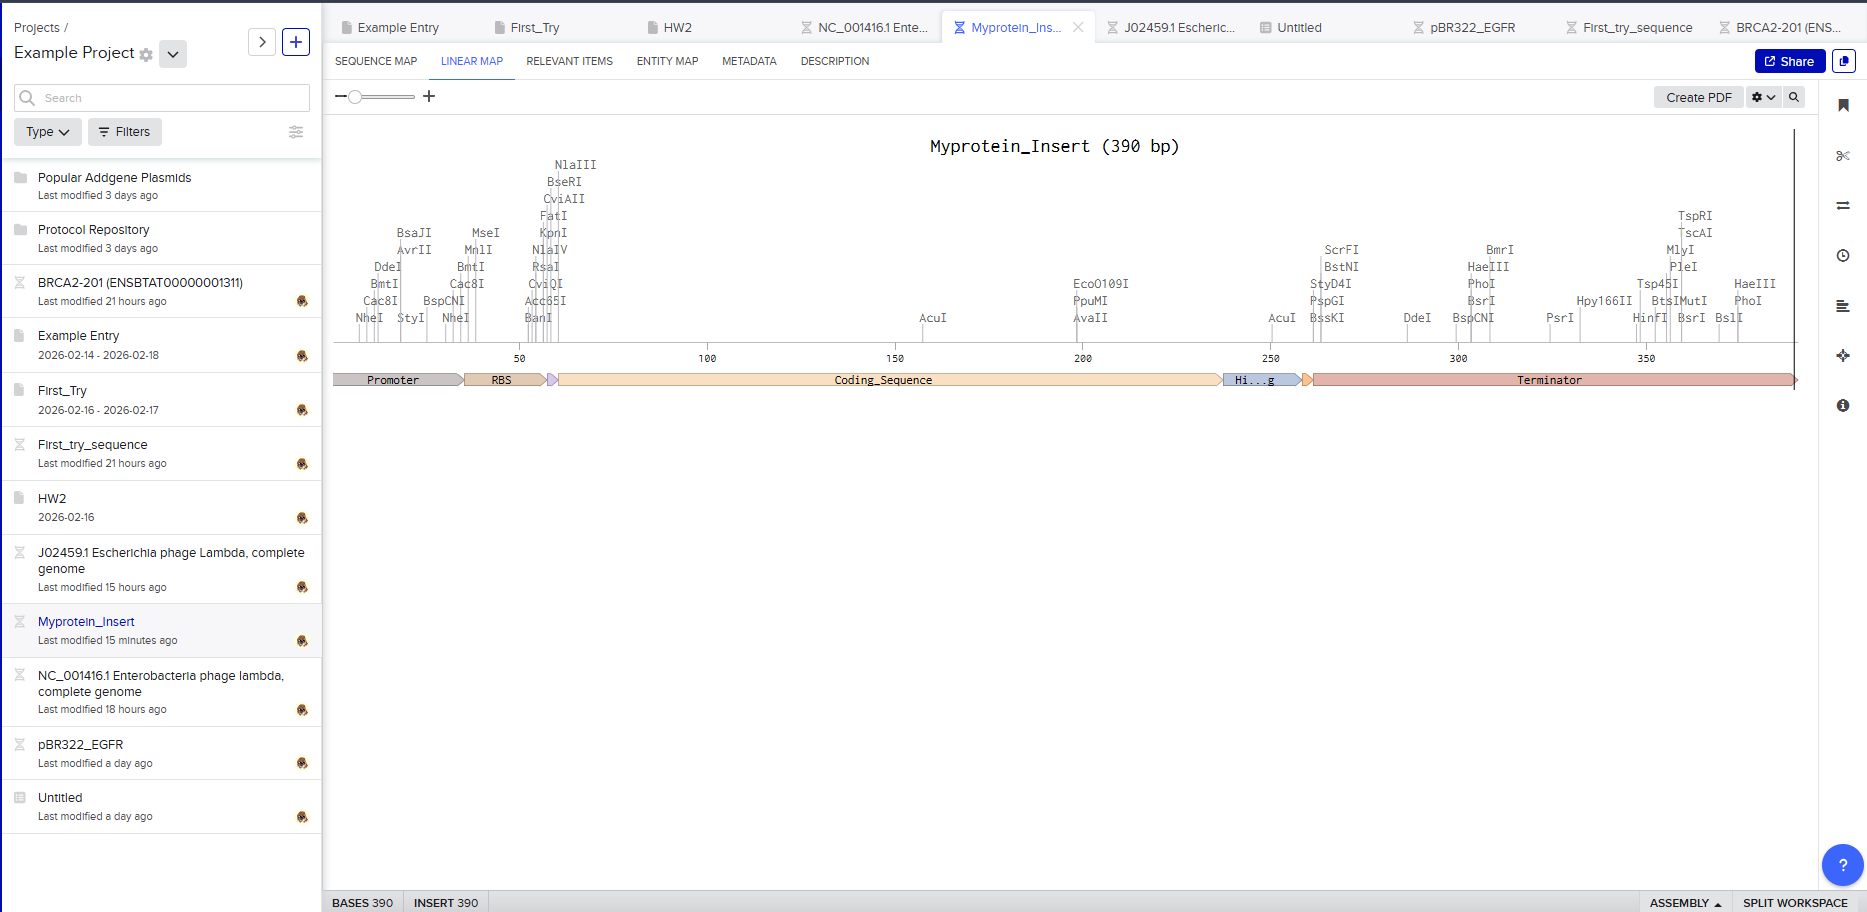Click the zoom in plus icon
The image size is (1867, 912).
[x=429, y=97]
